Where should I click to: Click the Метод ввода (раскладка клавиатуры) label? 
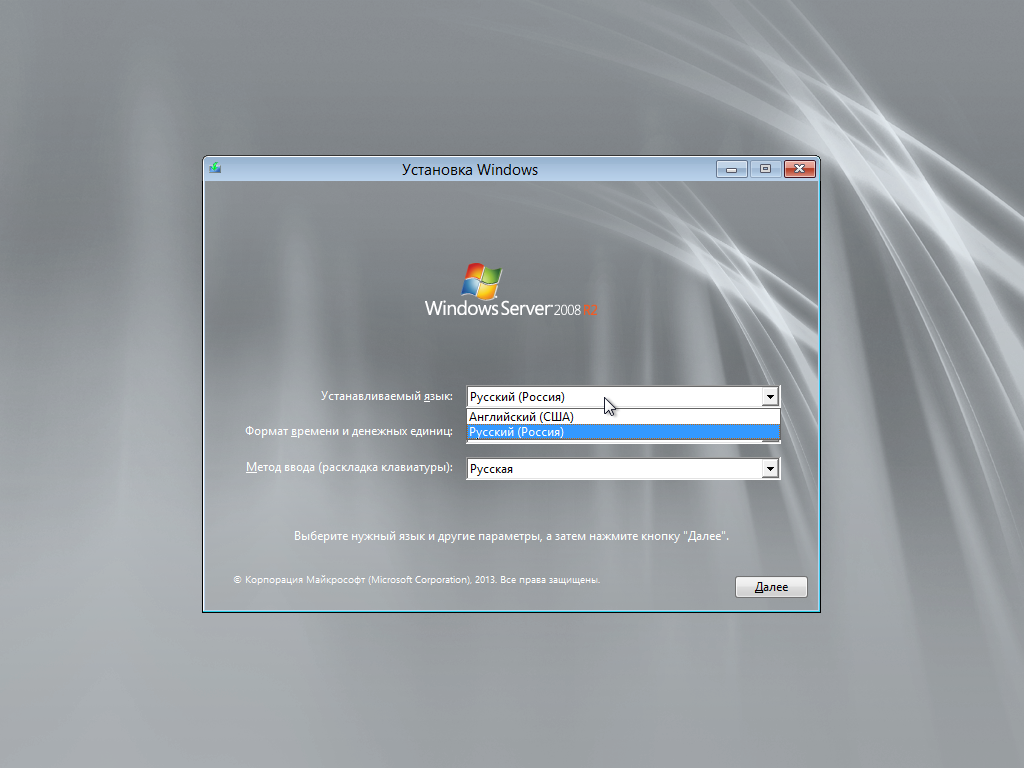tap(349, 467)
